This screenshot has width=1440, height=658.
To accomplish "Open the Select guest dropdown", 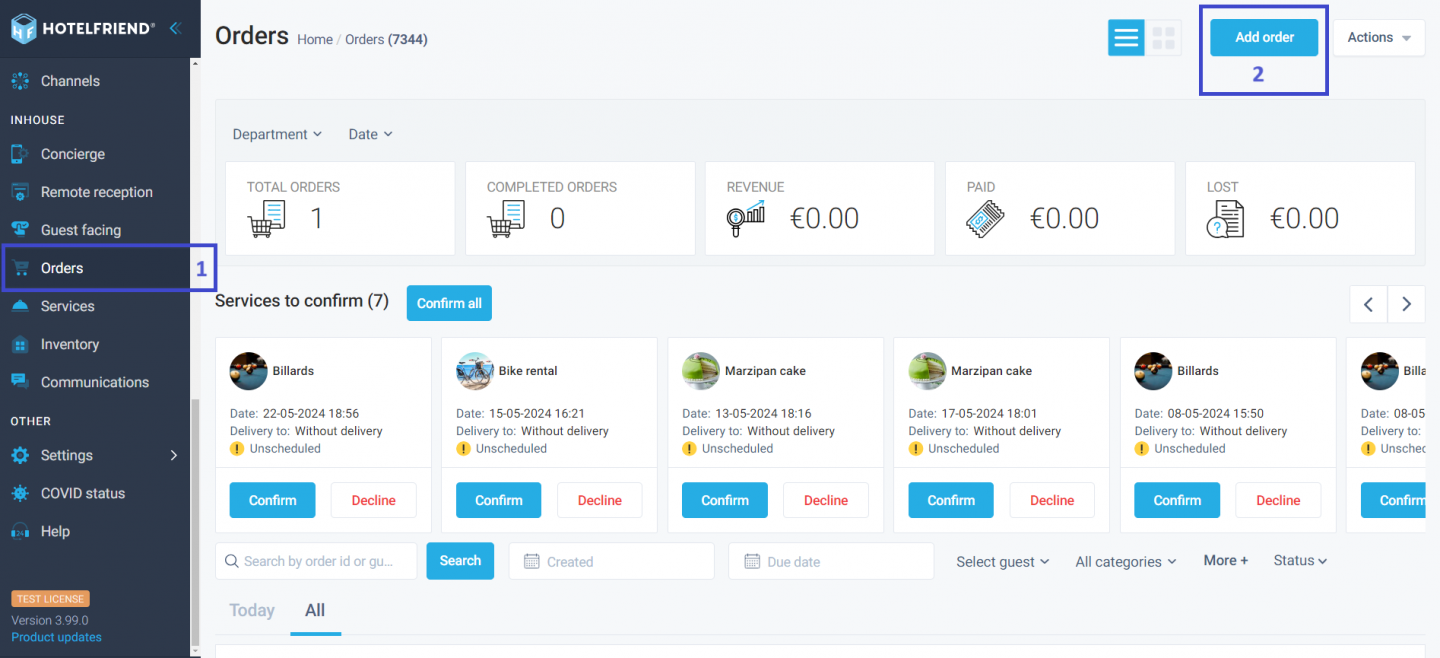I will coord(1003,562).
